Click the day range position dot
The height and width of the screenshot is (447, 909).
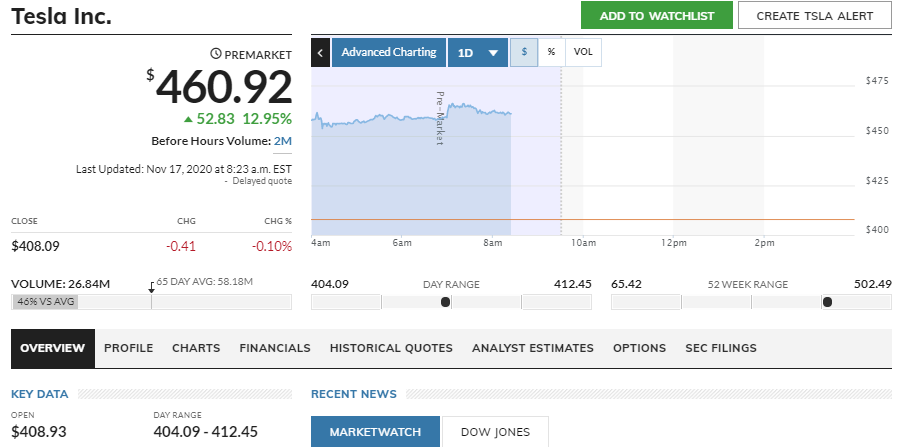(445, 301)
